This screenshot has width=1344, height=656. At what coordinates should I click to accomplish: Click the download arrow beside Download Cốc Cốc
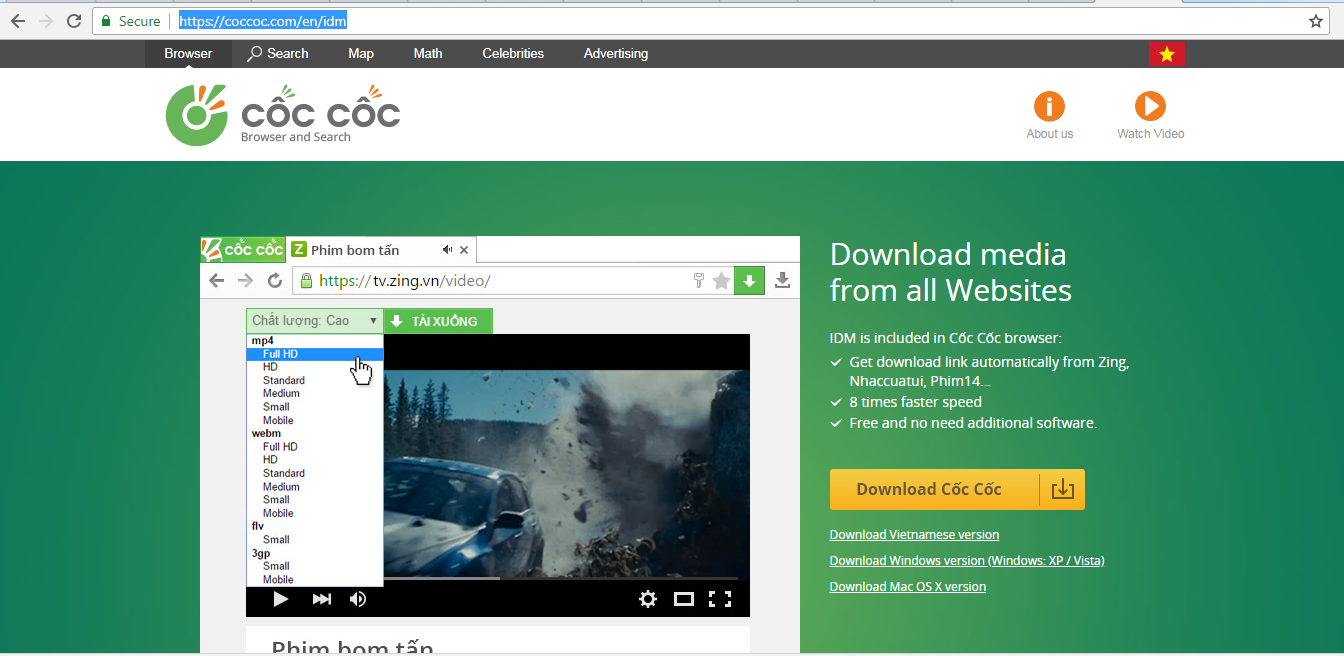[1063, 489]
